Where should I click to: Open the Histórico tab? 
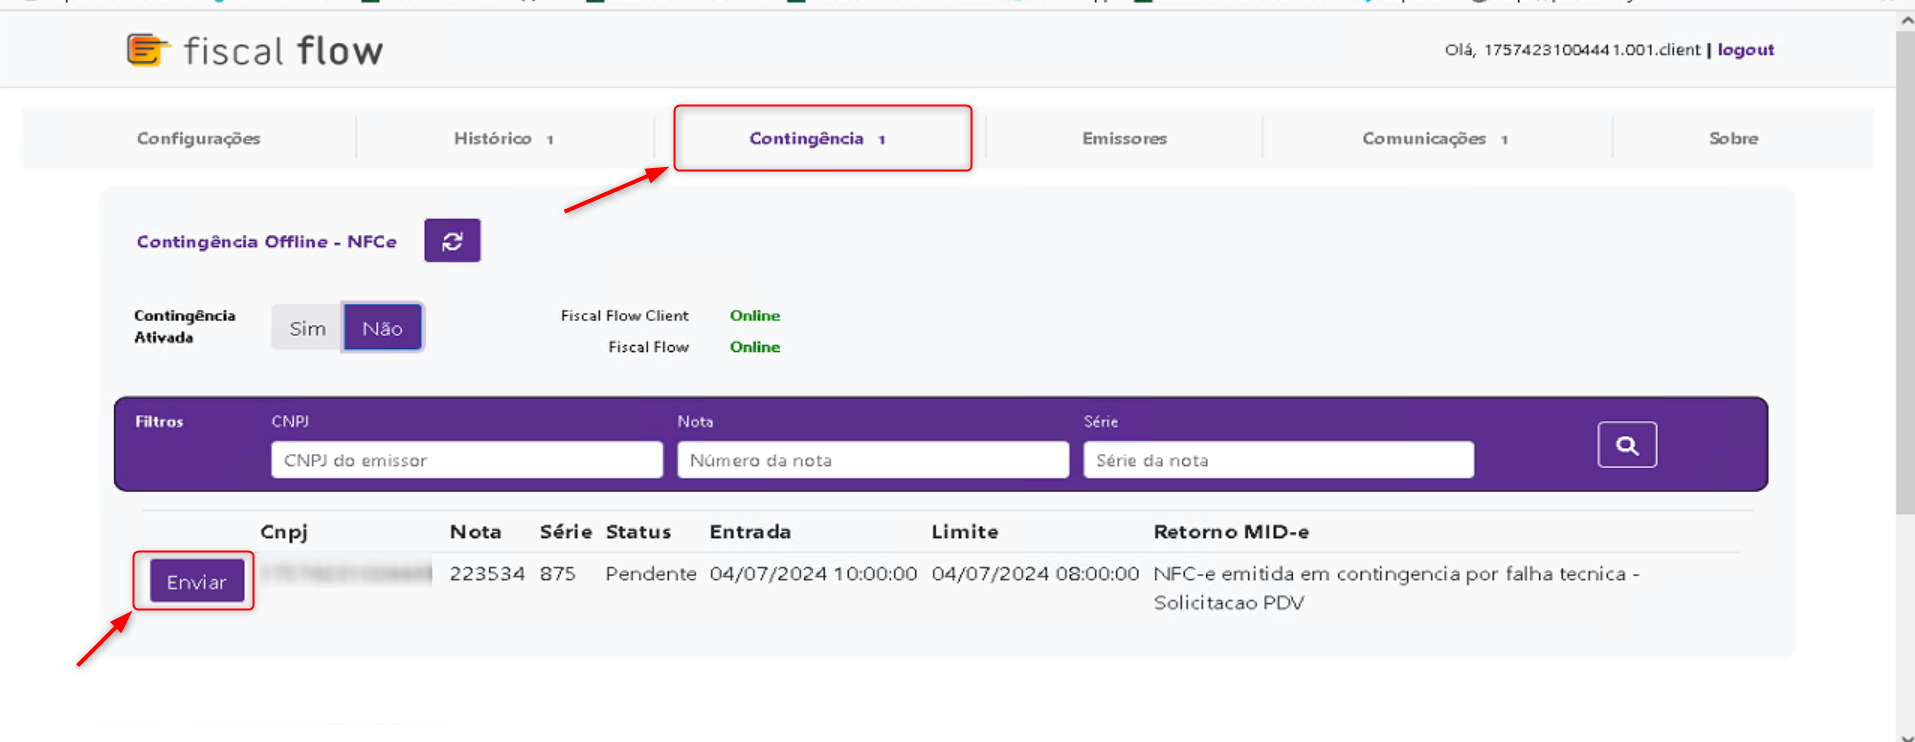504,138
